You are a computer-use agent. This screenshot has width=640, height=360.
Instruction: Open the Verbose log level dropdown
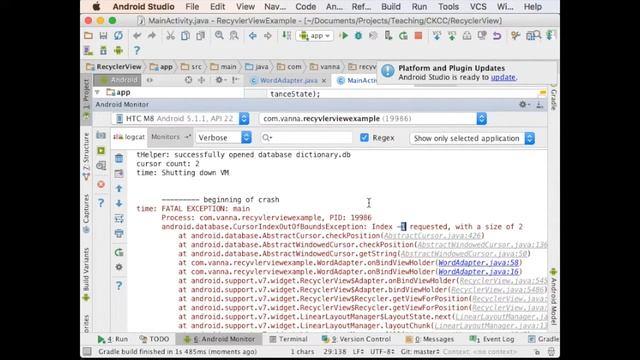click(223, 138)
